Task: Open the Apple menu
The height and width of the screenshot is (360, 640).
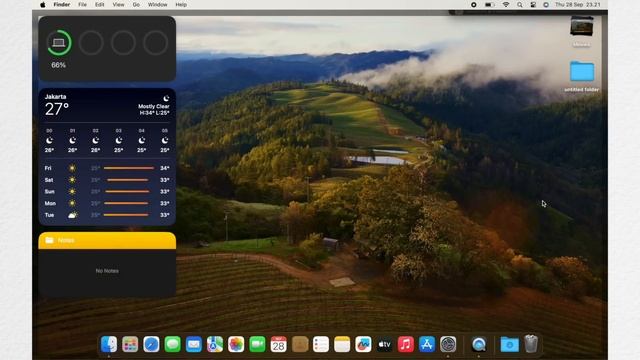Action: [43, 5]
